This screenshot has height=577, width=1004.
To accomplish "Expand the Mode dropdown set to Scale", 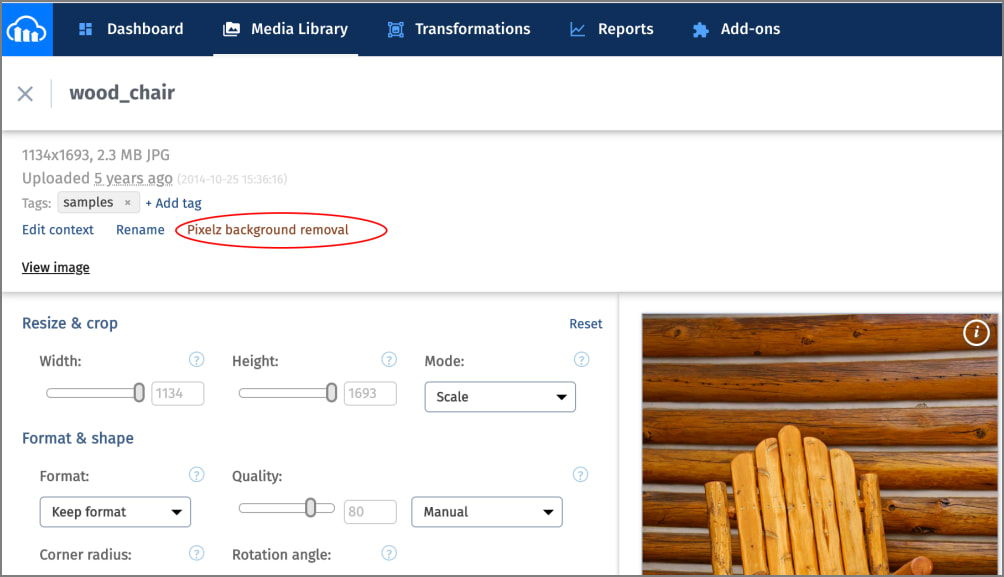I will (500, 397).
